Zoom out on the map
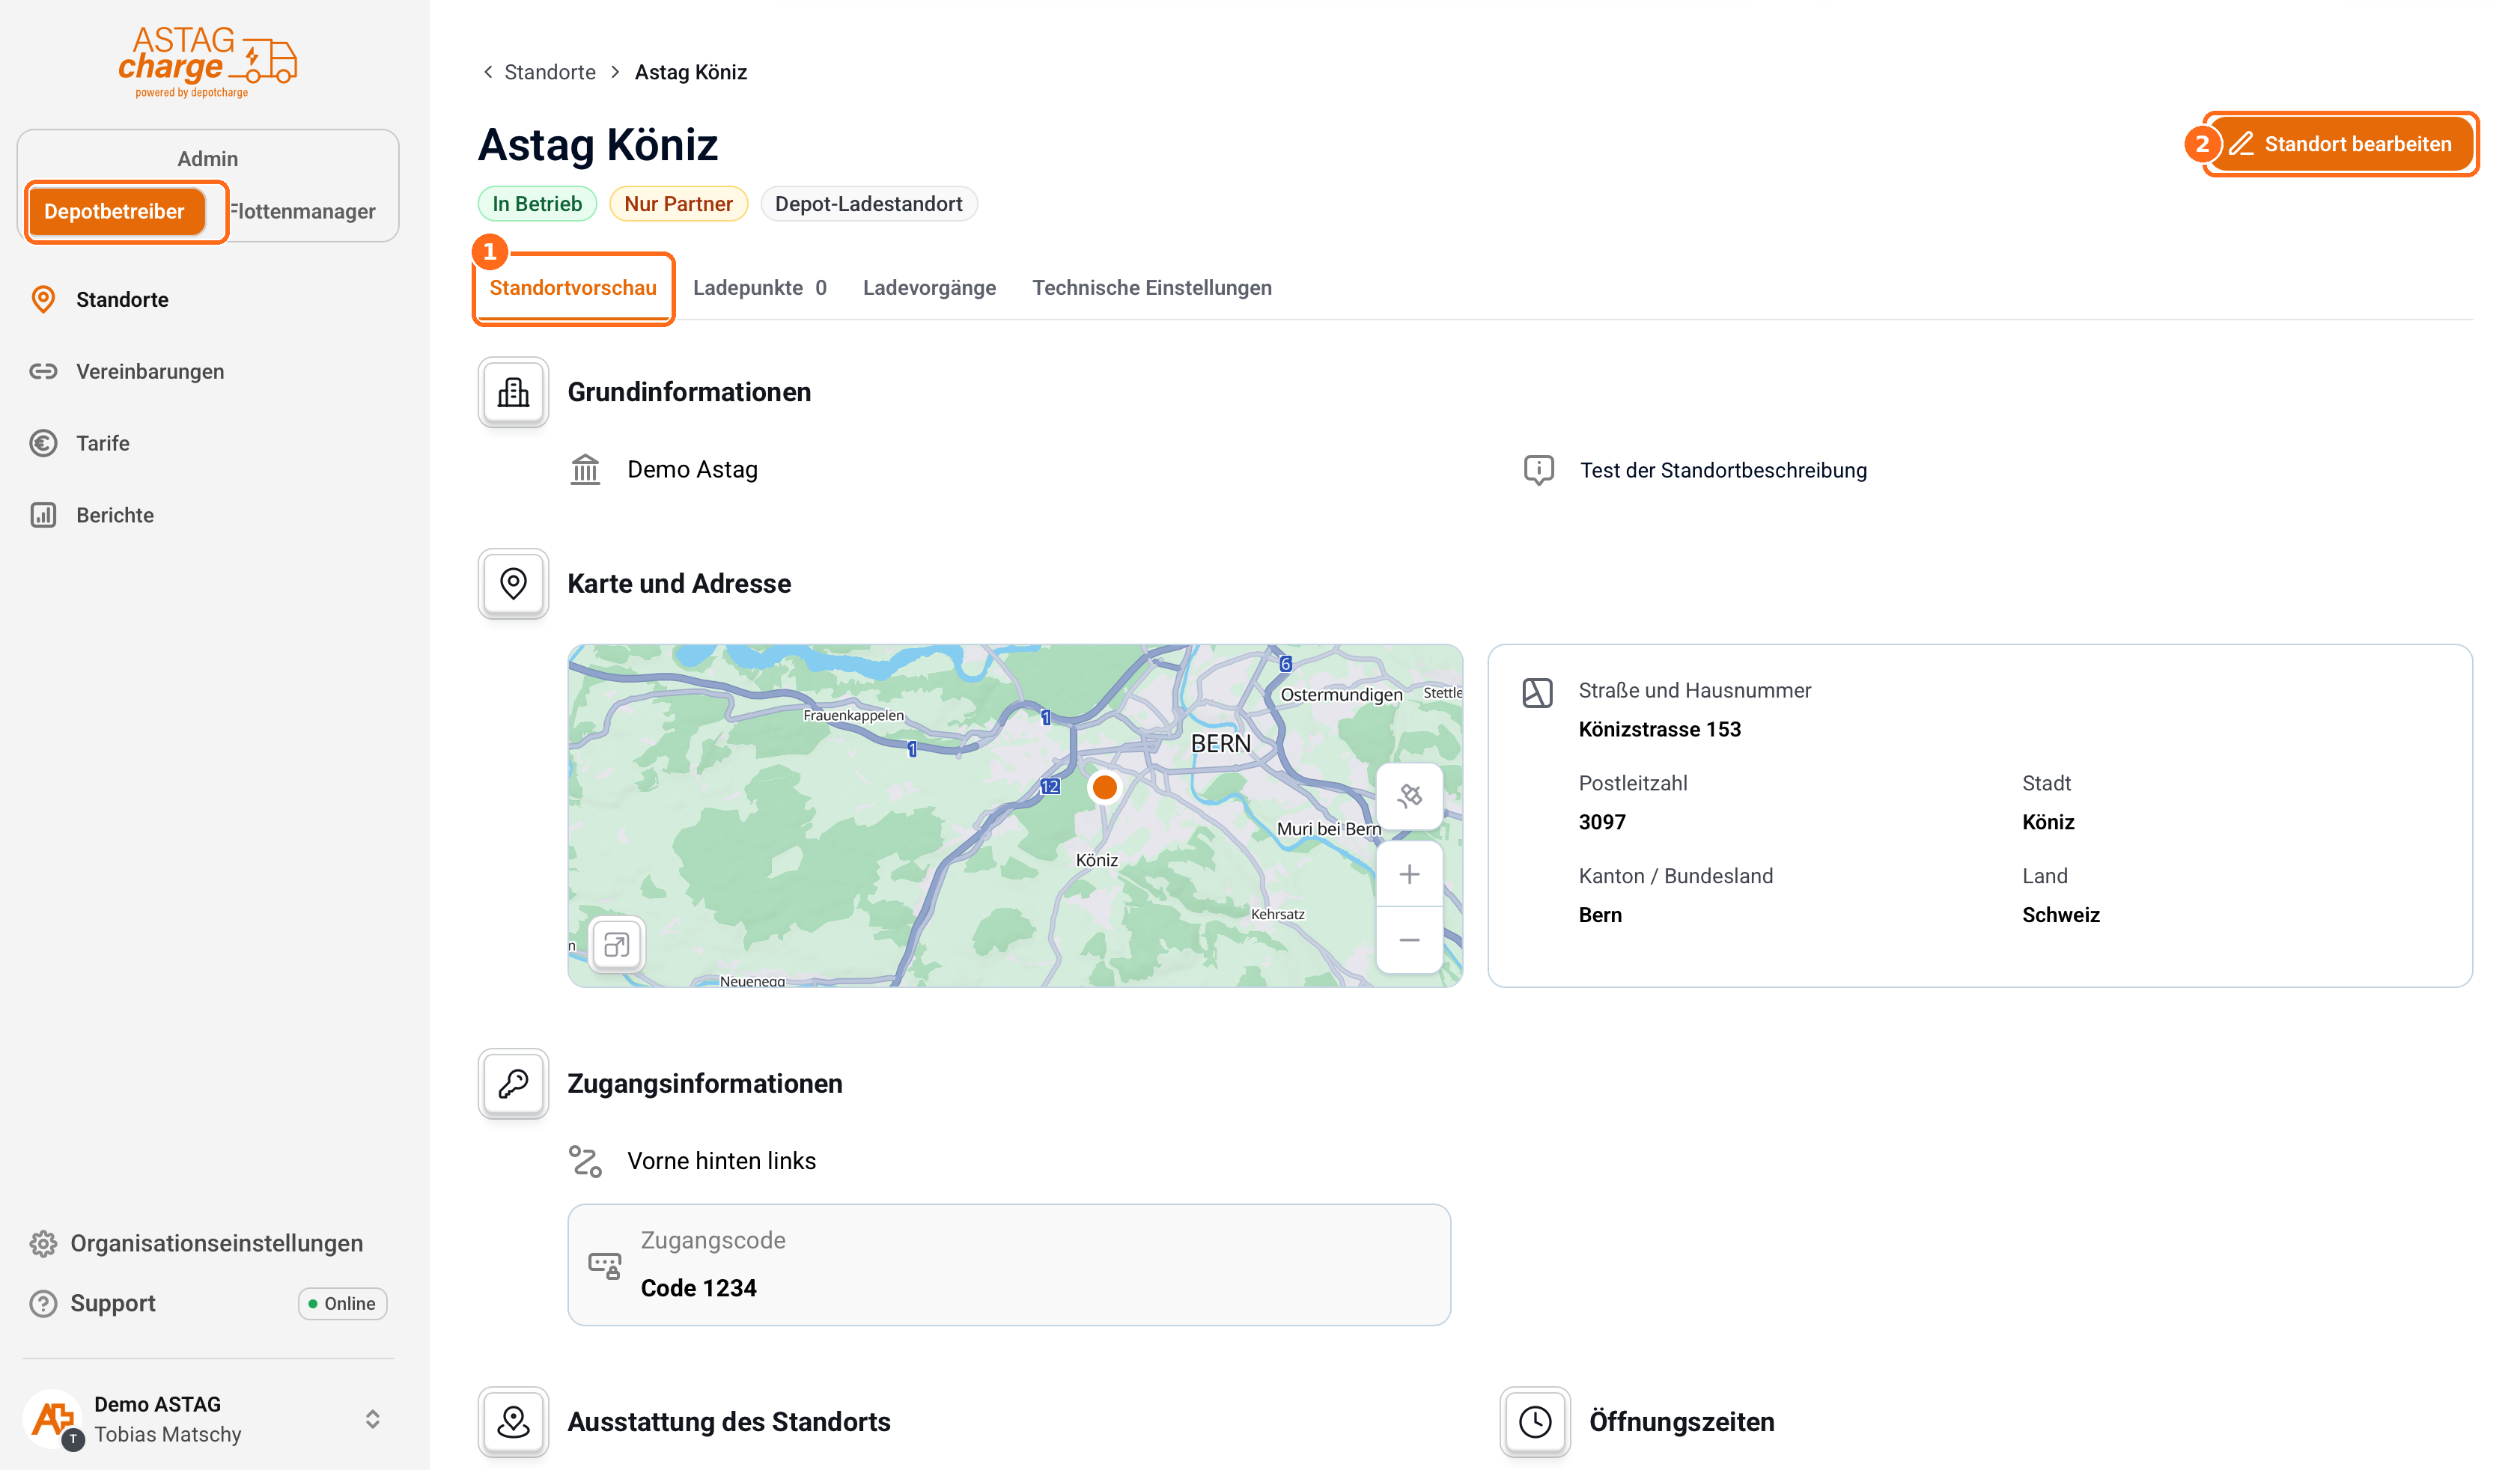Viewport: 2520px width, 1470px height. pyautogui.click(x=1409, y=940)
